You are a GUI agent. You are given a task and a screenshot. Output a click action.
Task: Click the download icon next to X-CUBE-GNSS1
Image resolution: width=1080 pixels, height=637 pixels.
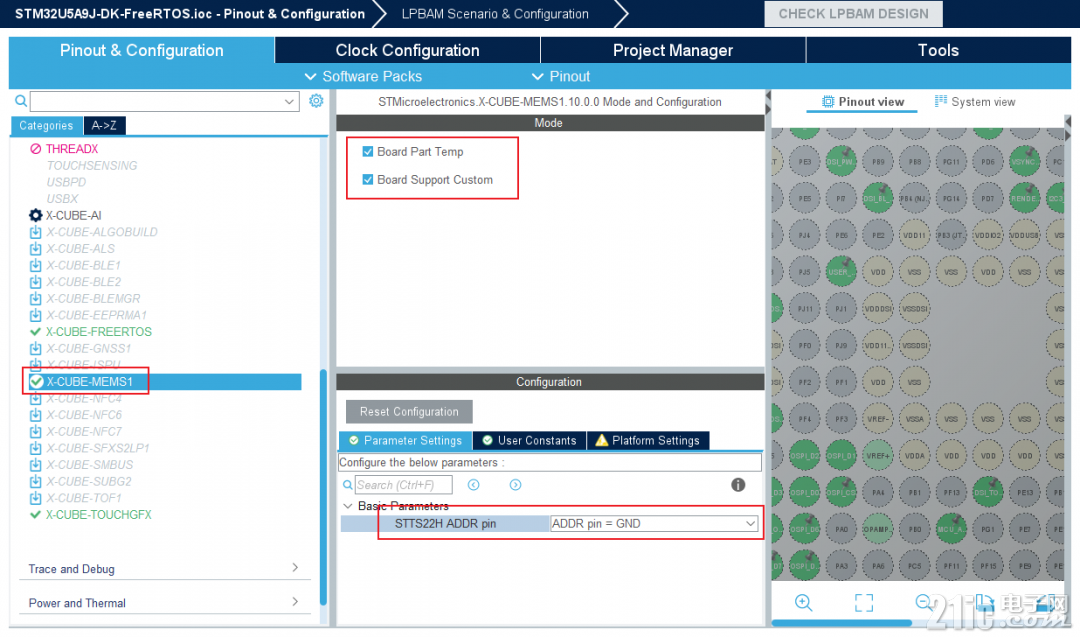36,348
